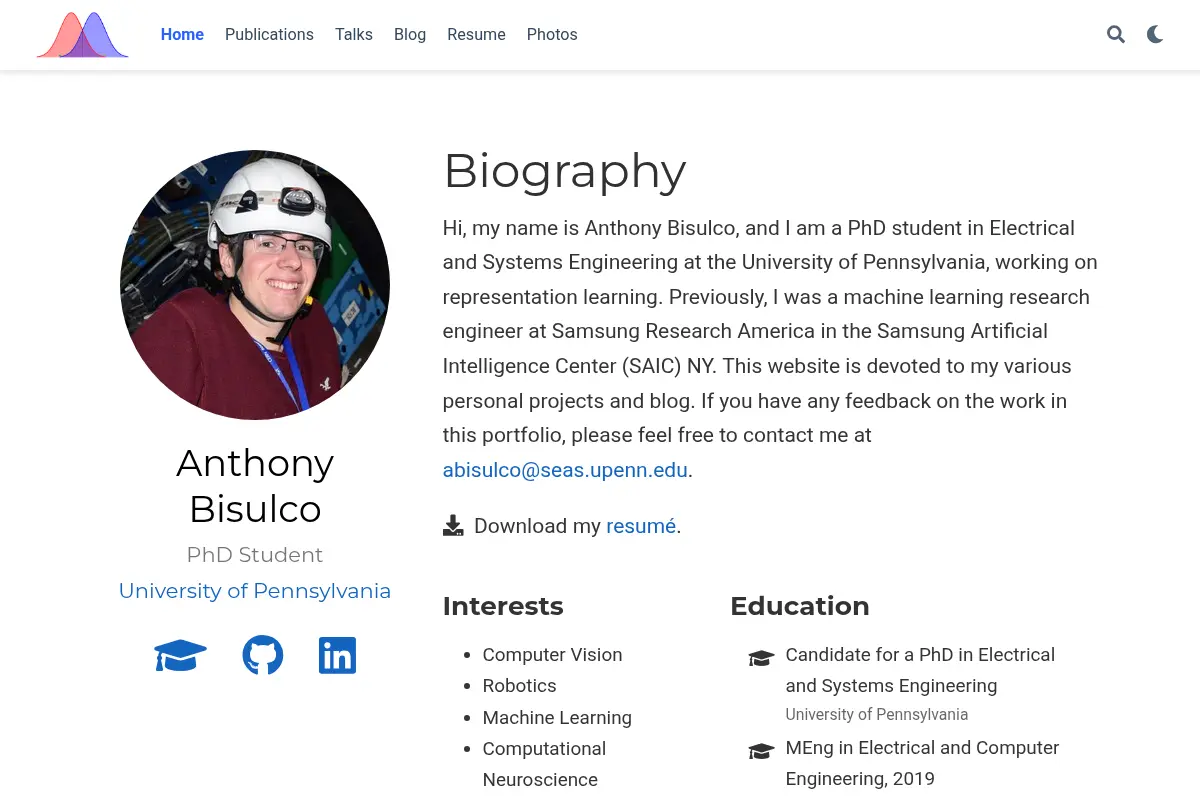Open the Talks page
Viewport: 1200px width, 800px height.
click(x=354, y=35)
